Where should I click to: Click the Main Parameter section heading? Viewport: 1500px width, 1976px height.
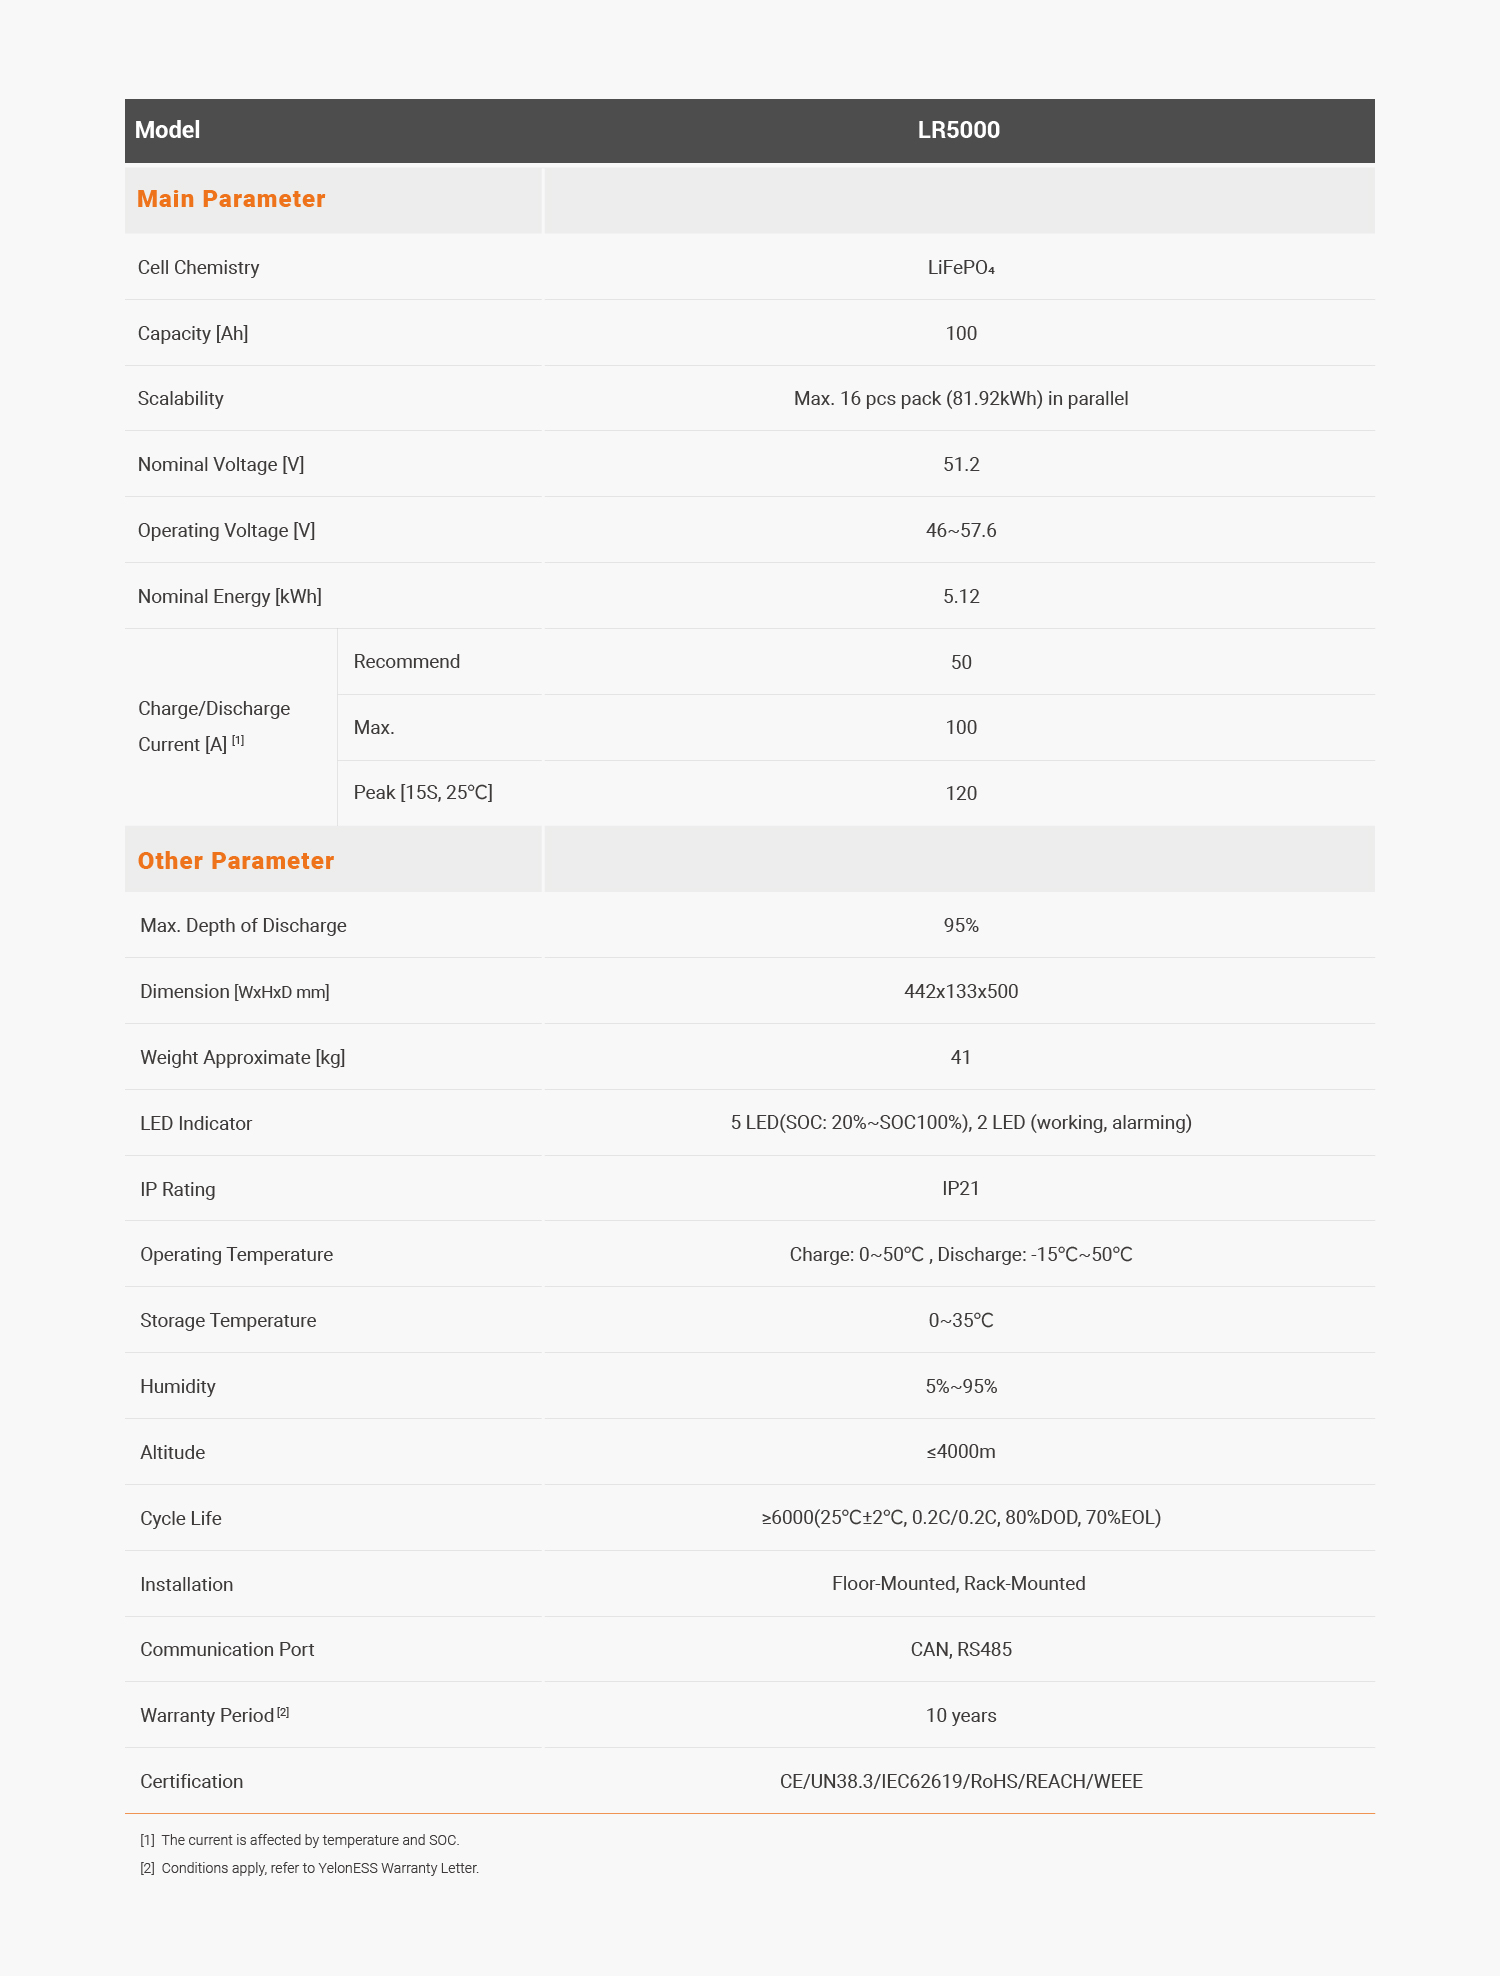tap(231, 199)
